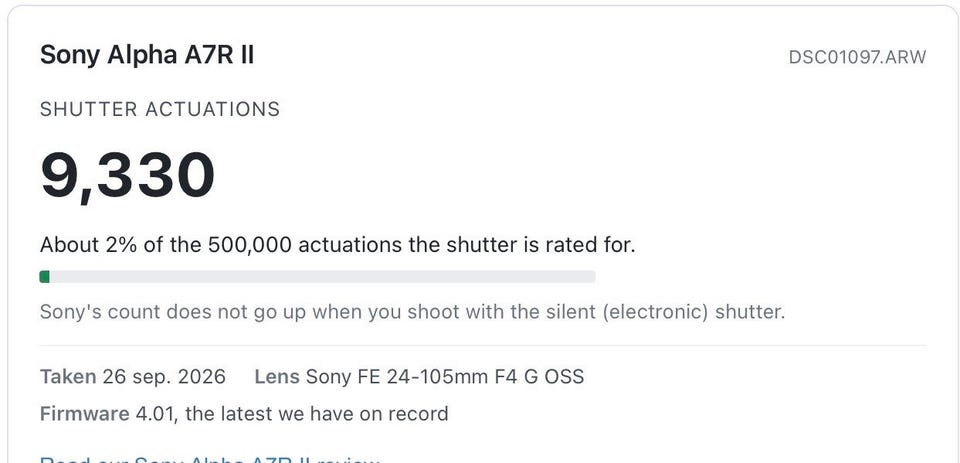This screenshot has height=463, width=960.
Task: Click 'actuations the shutter is rated for' text
Action: (467, 245)
